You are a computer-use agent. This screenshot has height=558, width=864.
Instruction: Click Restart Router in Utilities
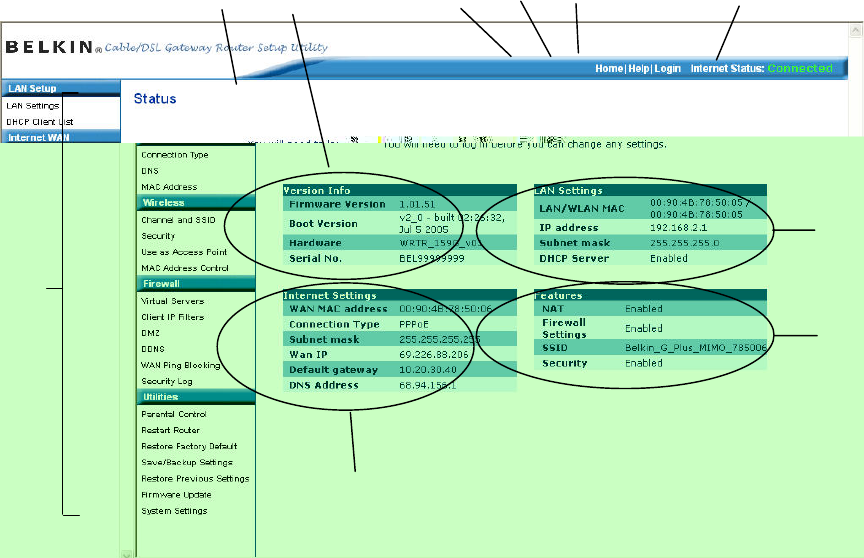click(170, 430)
